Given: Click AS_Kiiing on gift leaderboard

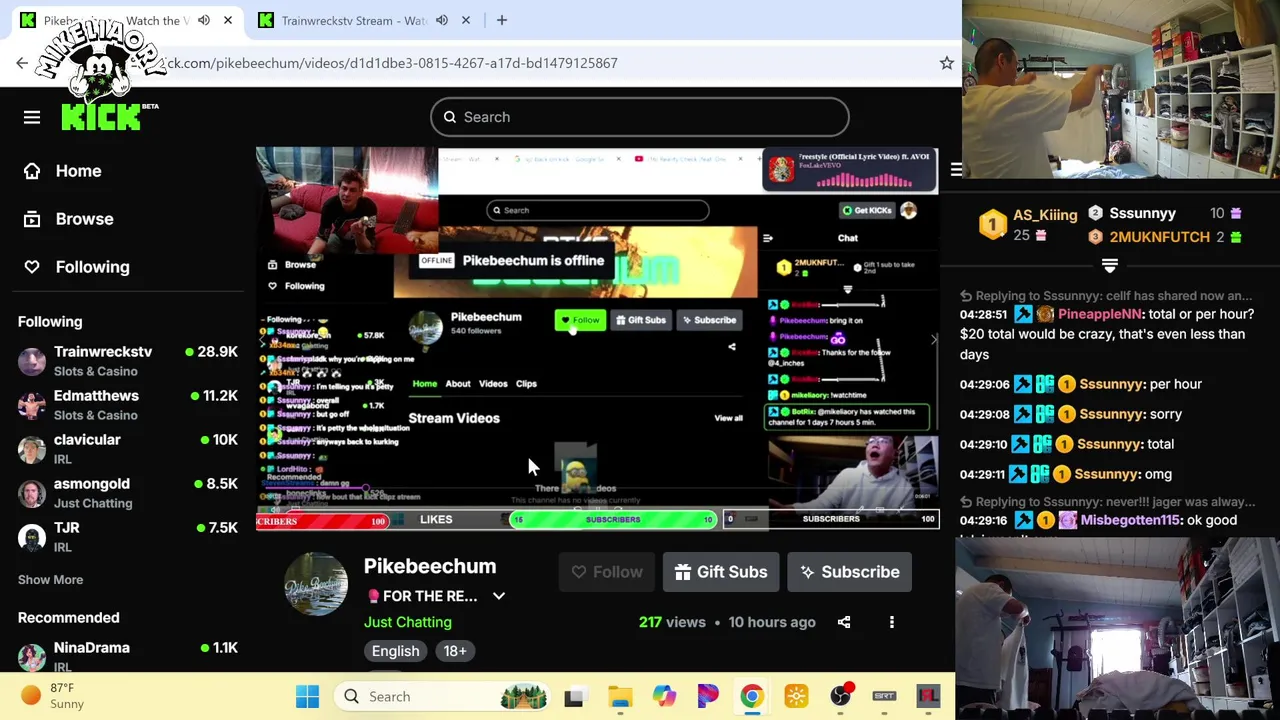Looking at the screenshot, I should (1045, 215).
